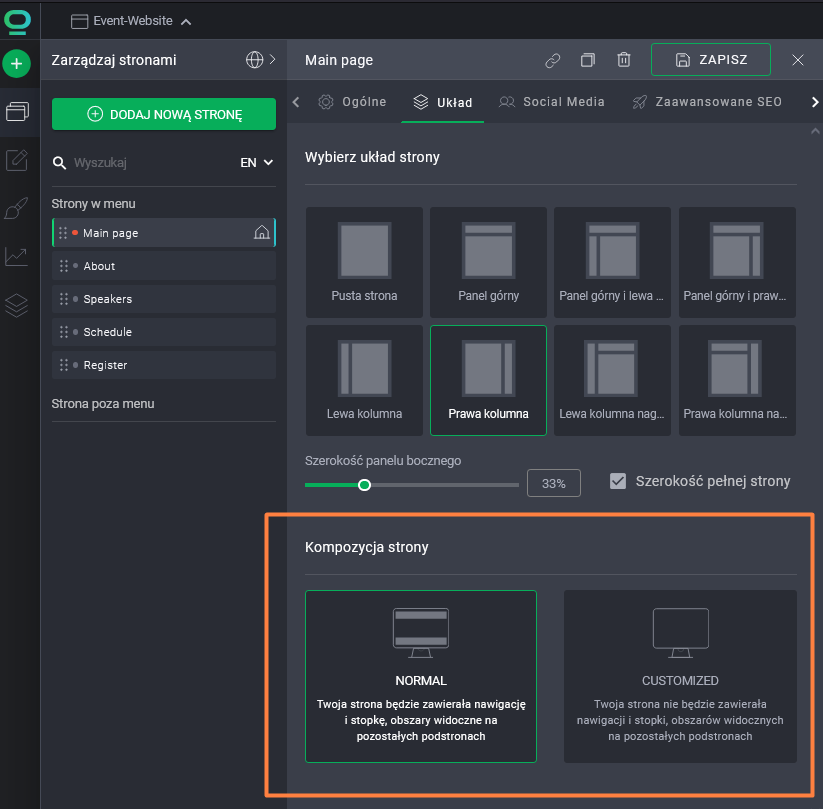Open the statistics chart icon in sidebar

pyautogui.click(x=17, y=257)
